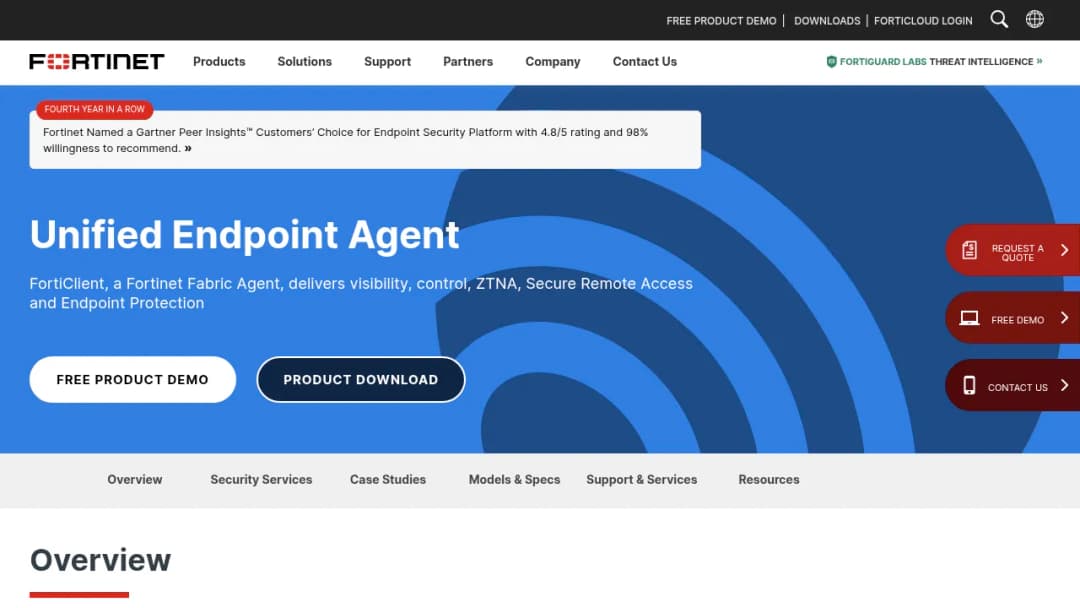Switch to the Models & Specs tab
This screenshot has height=608, width=1080.
514,479
